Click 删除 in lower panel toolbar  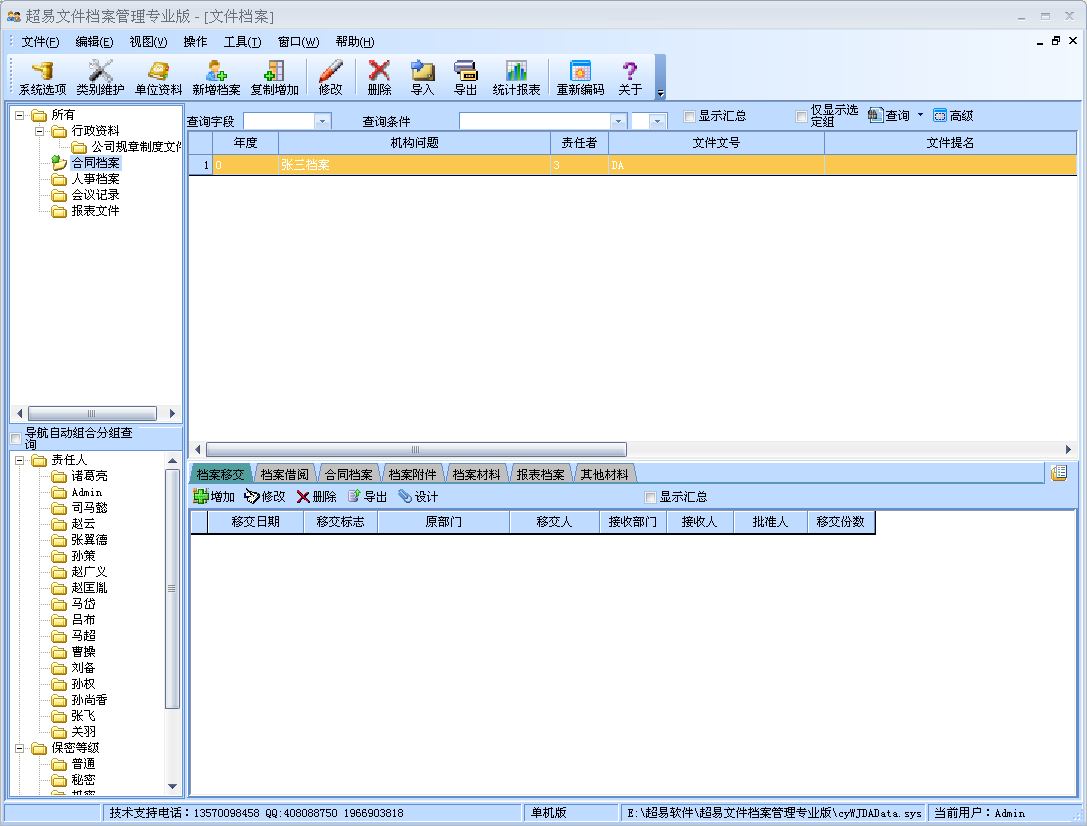click(316, 497)
